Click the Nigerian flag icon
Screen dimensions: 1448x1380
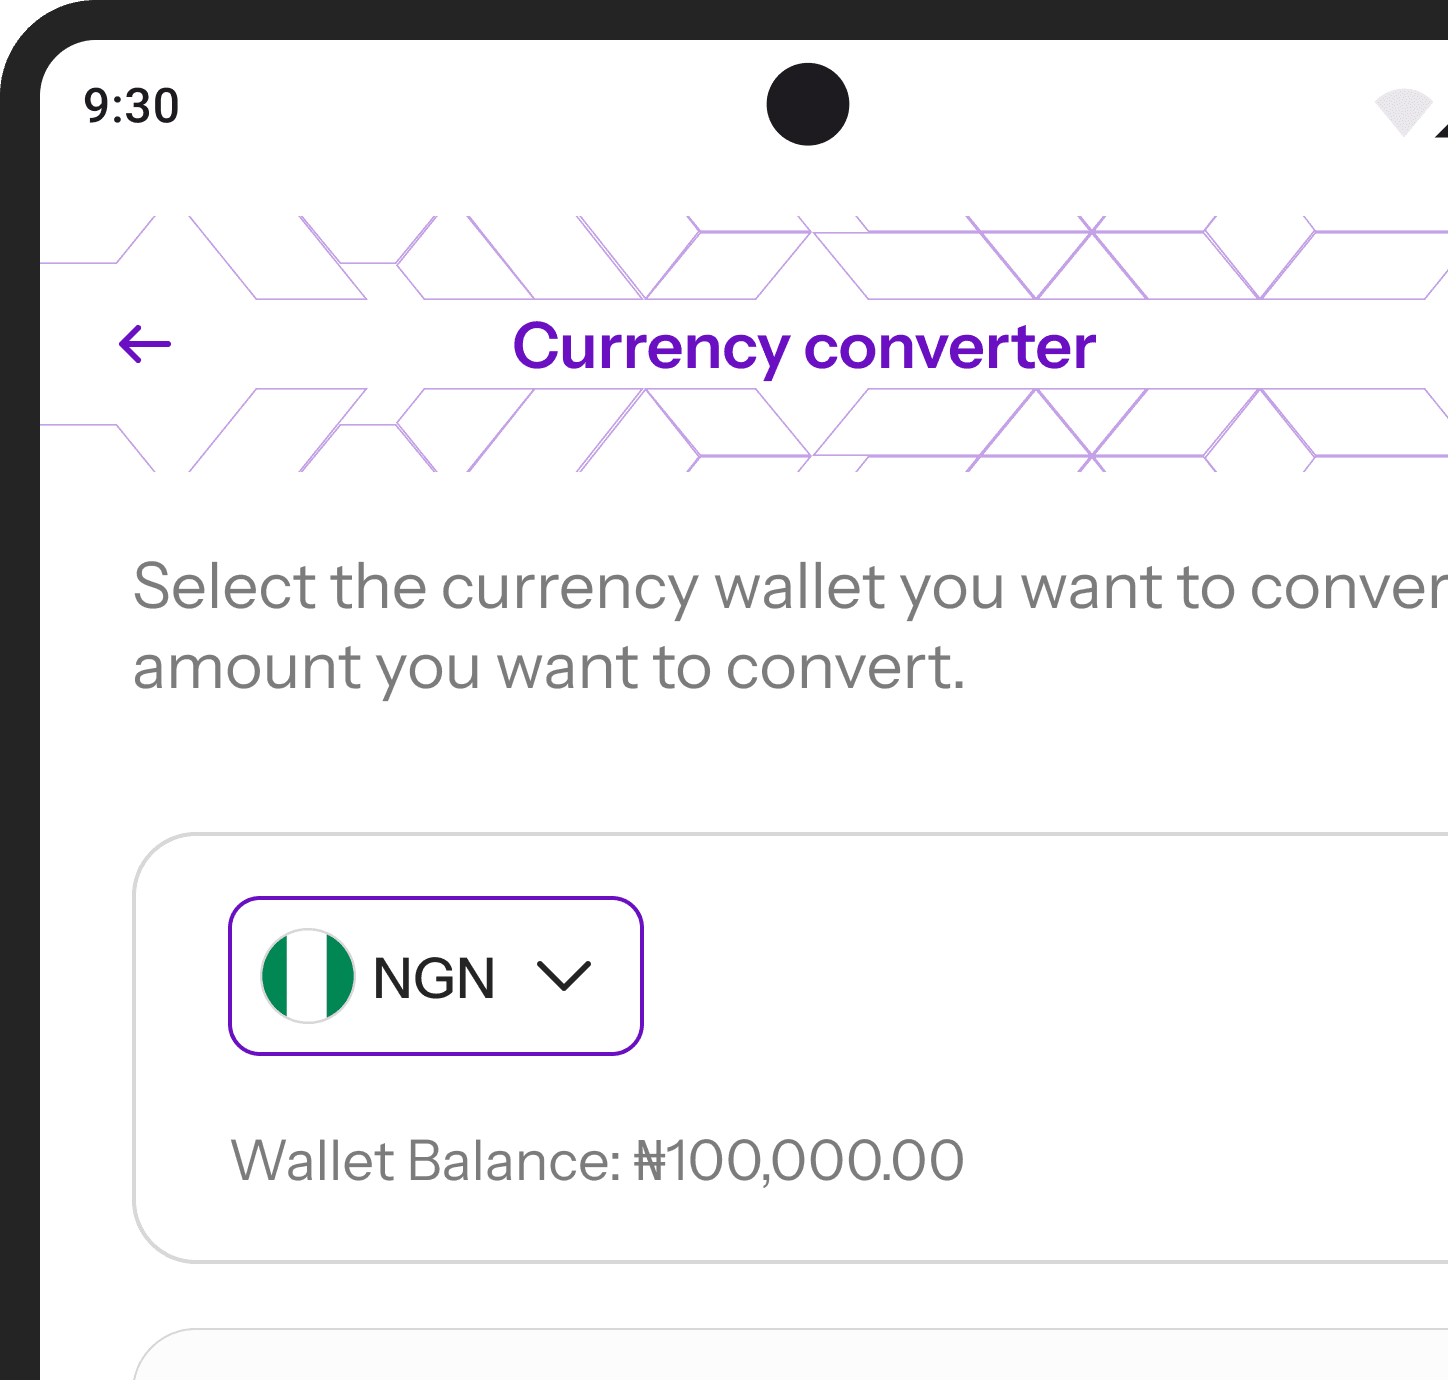pos(308,975)
